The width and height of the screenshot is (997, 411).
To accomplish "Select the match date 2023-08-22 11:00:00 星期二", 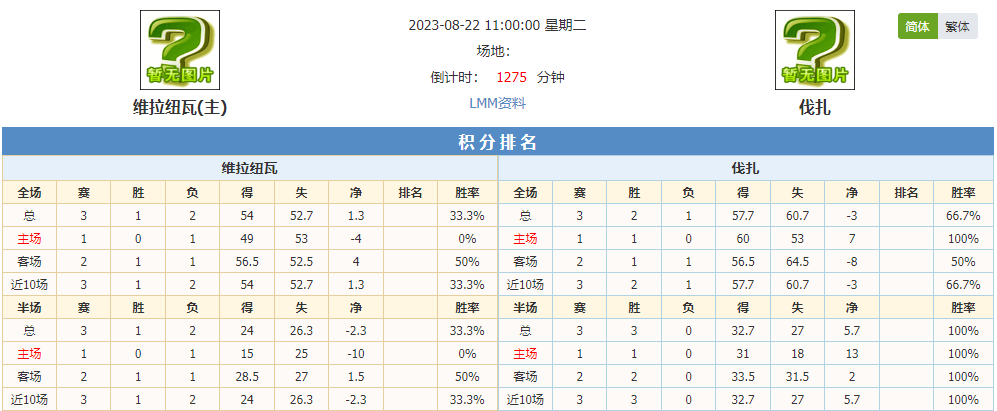I will point(497,25).
